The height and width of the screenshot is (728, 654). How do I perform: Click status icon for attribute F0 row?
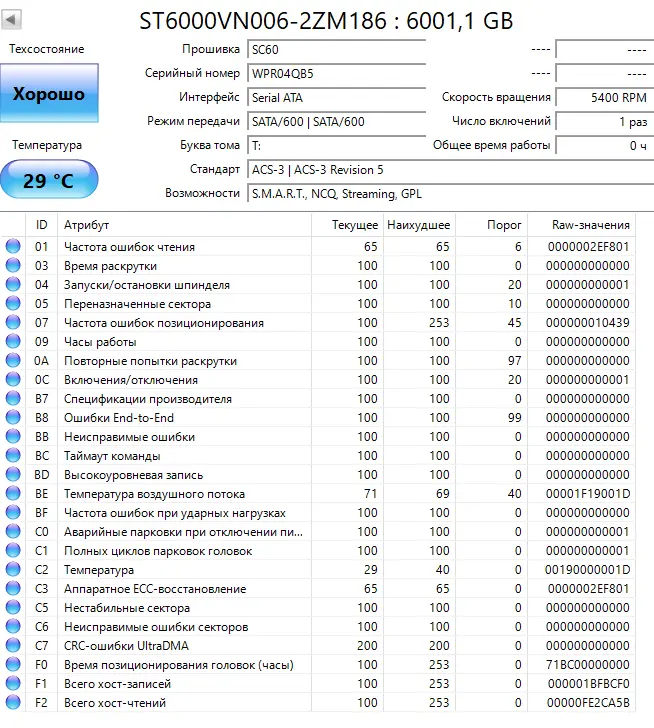point(13,665)
